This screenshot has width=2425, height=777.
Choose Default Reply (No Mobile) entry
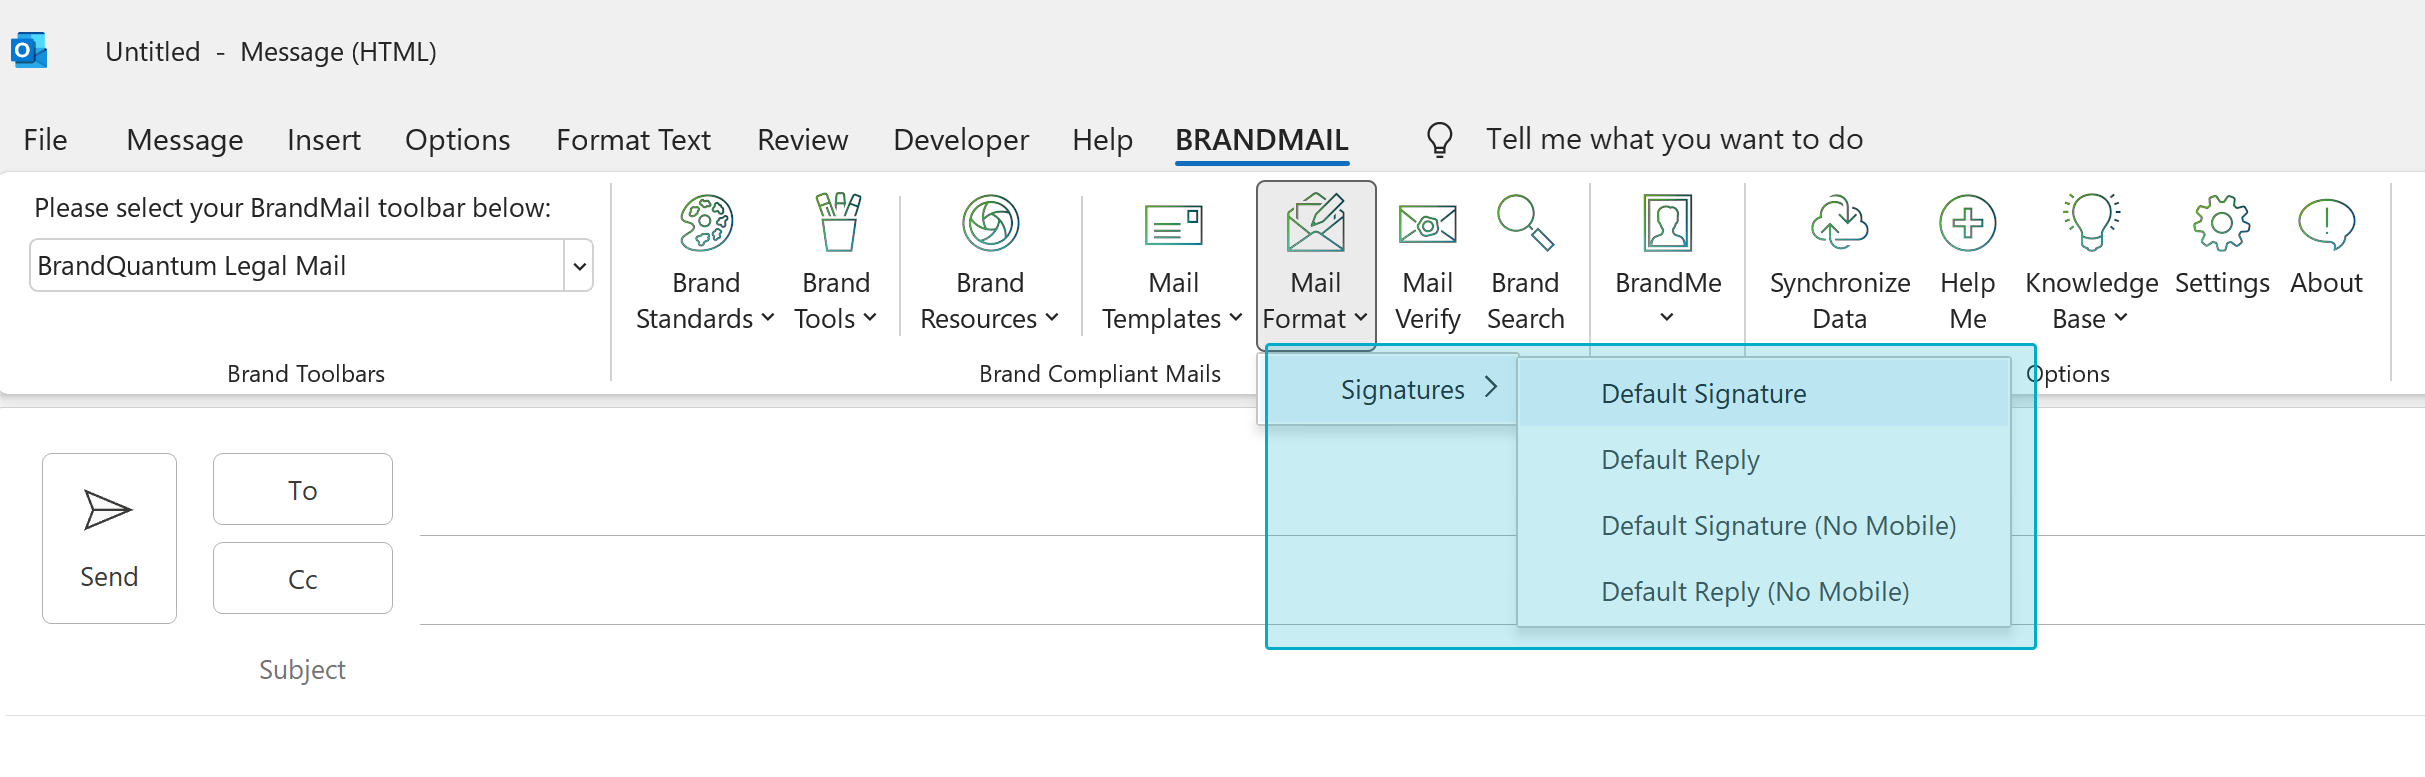(1764, 592)
